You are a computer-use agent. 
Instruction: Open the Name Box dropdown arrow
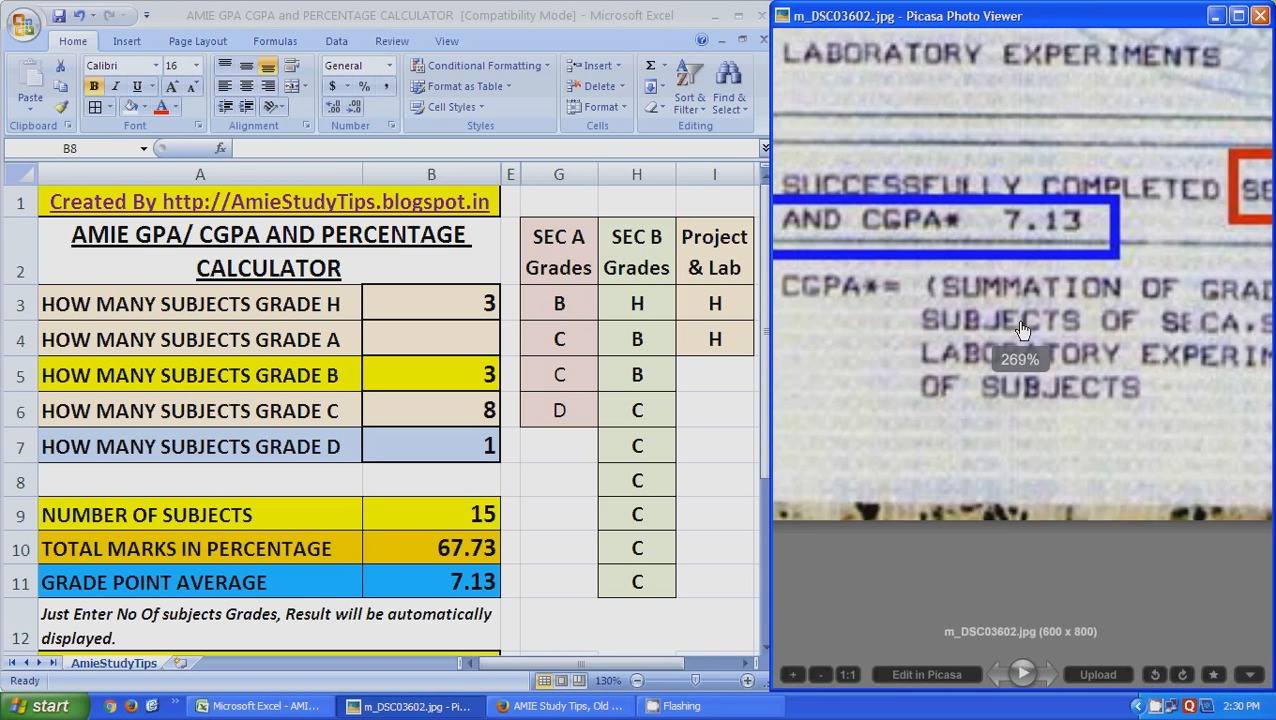[x=143, y=148]
